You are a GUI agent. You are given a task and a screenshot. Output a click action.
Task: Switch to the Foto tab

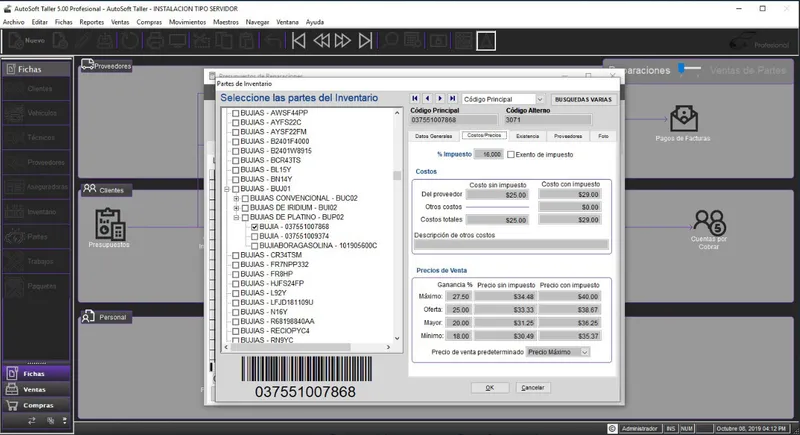click(604, 136)
